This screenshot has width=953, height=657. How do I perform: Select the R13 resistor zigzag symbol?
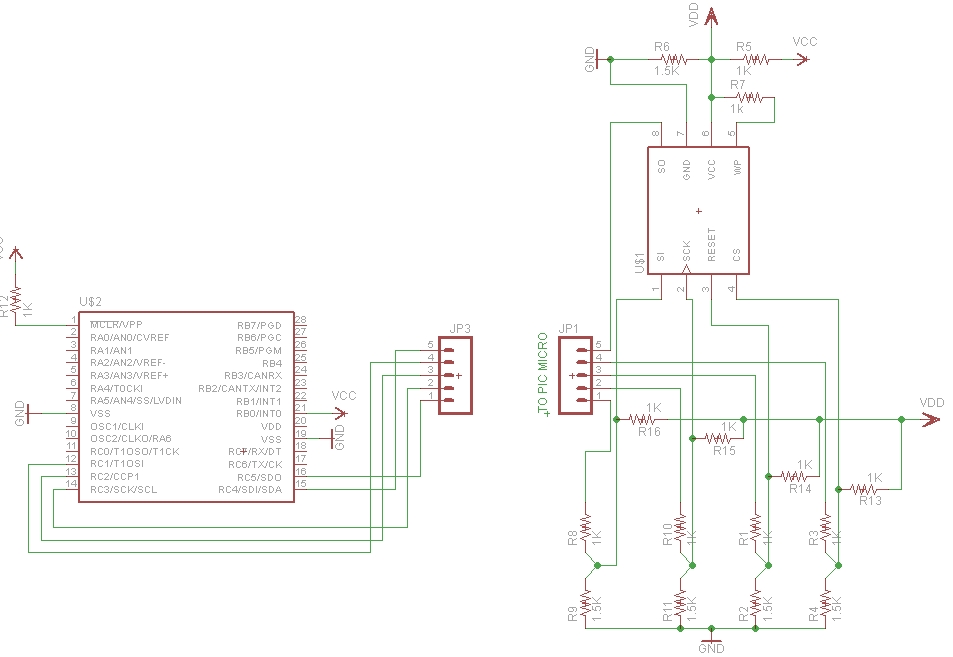(x=864, y=489)
